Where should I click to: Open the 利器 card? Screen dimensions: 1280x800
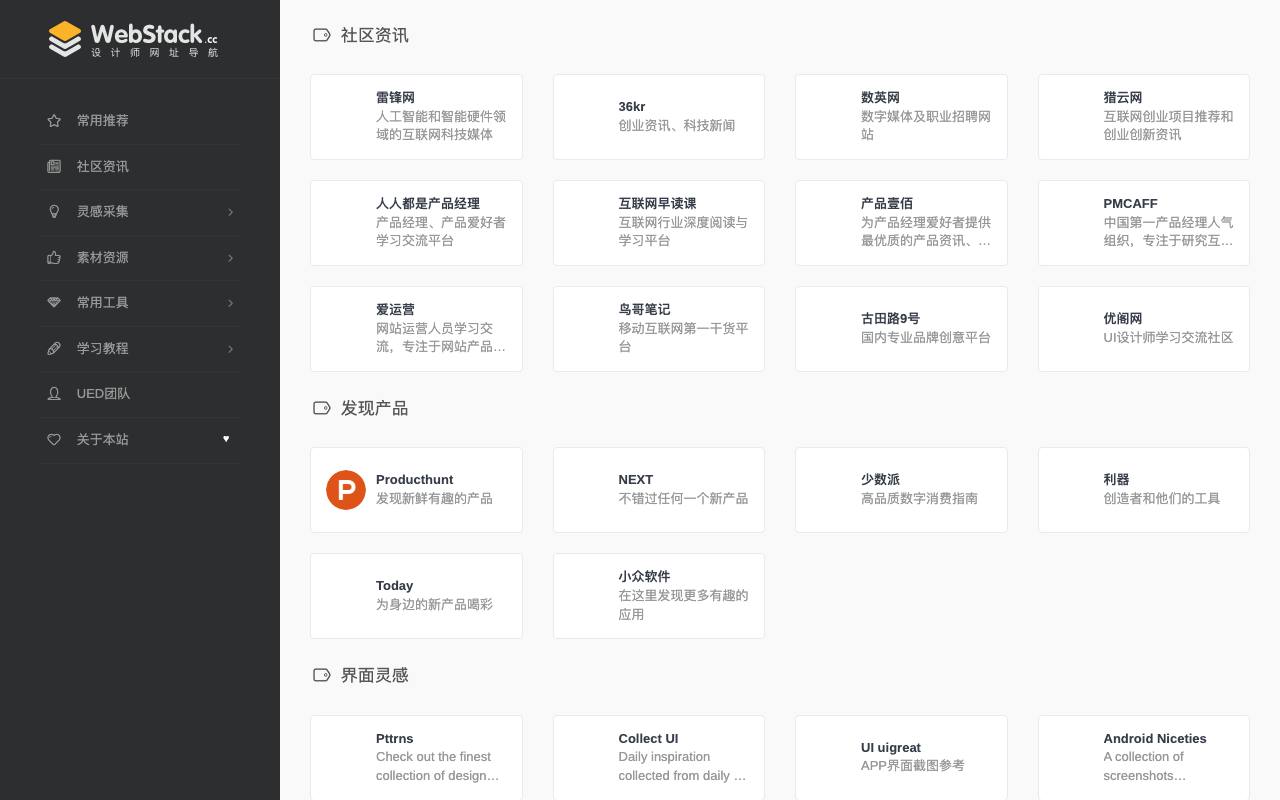pyautogui.click(x=1144, y=490)
